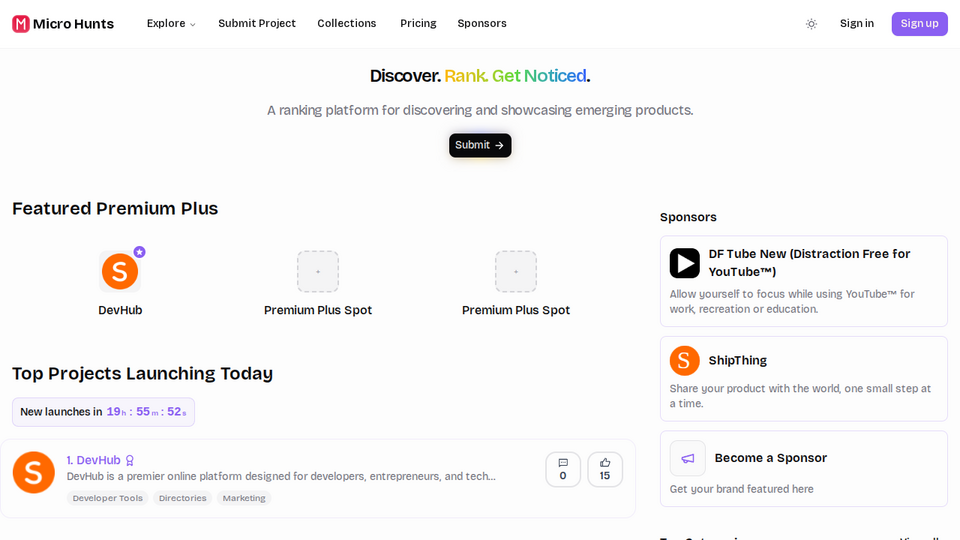The height and width of the screenshot is (540, 960).
Task: Click the first empty Premium Plus Spot placeholder
Action: [x=318, y=271]
